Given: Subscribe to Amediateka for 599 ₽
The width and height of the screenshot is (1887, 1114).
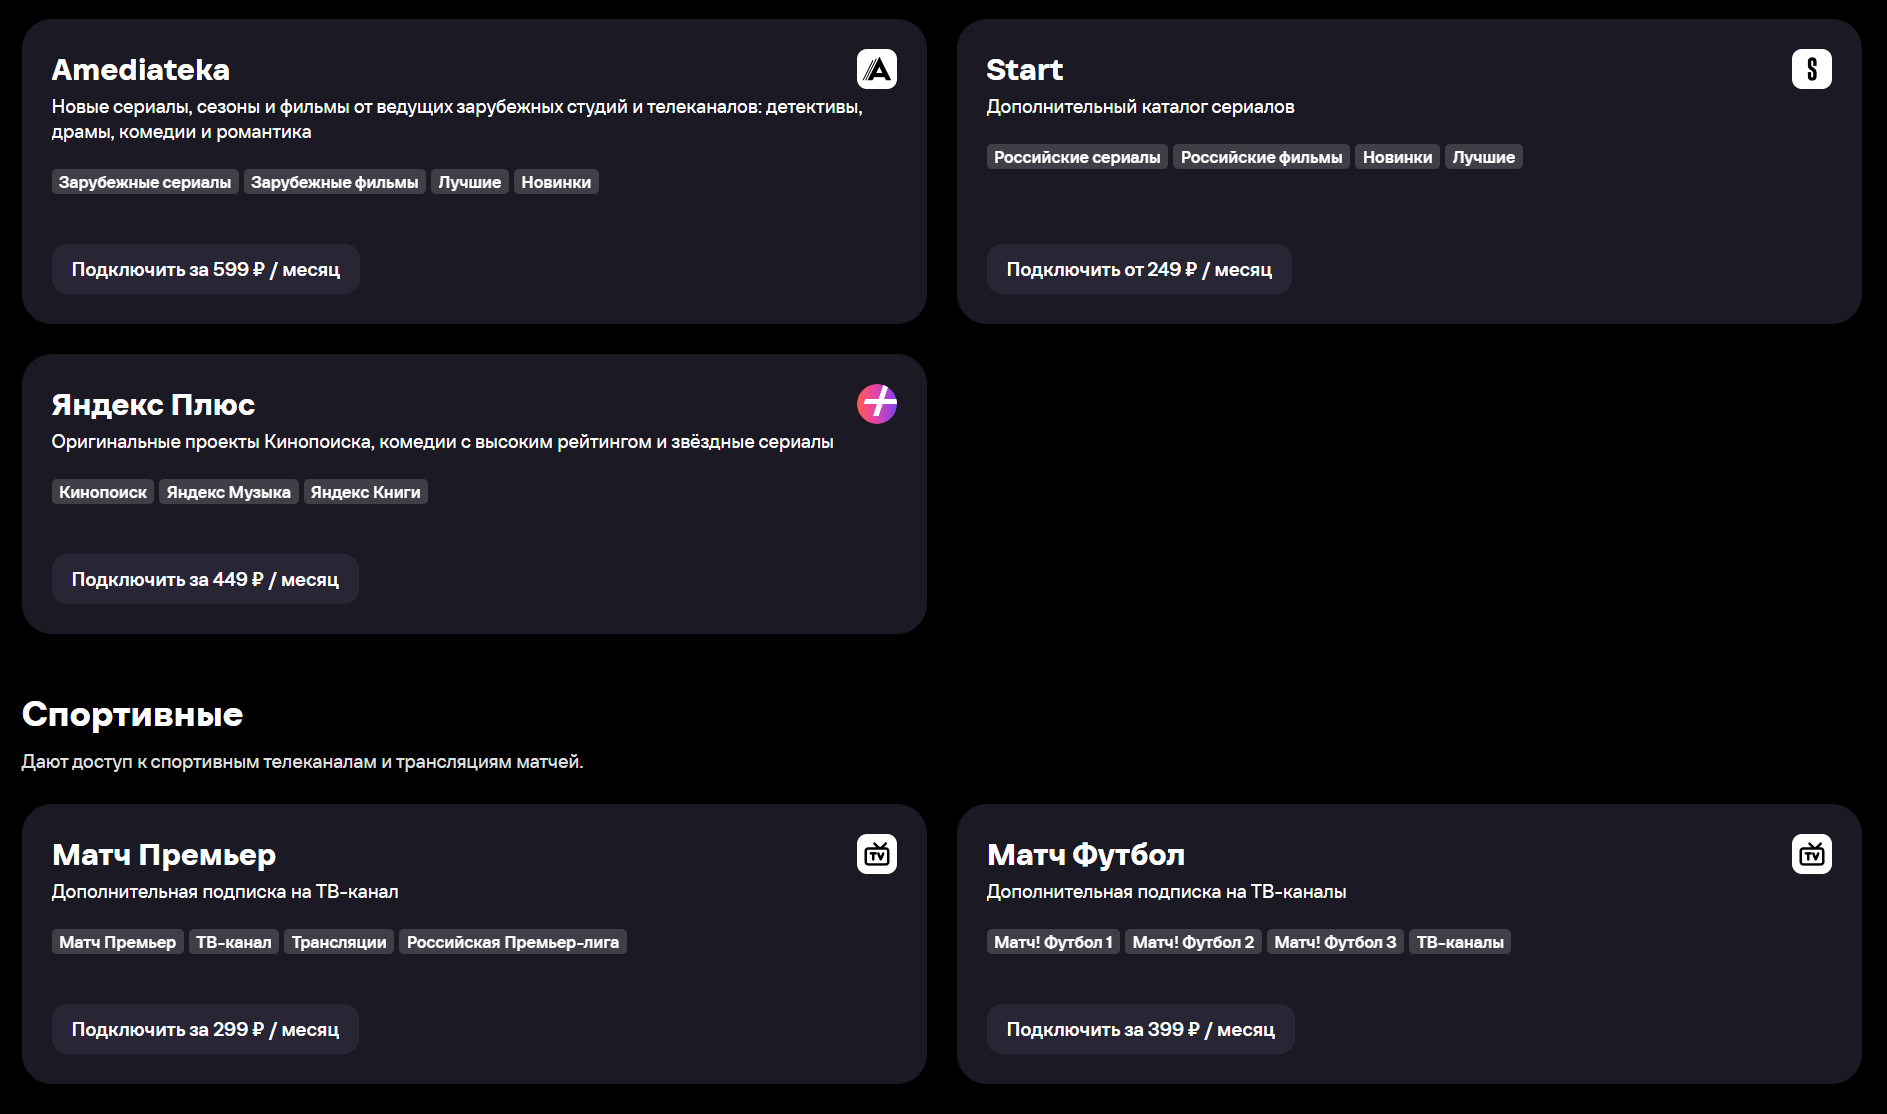Looking at the screenshot, I should 205,269.
